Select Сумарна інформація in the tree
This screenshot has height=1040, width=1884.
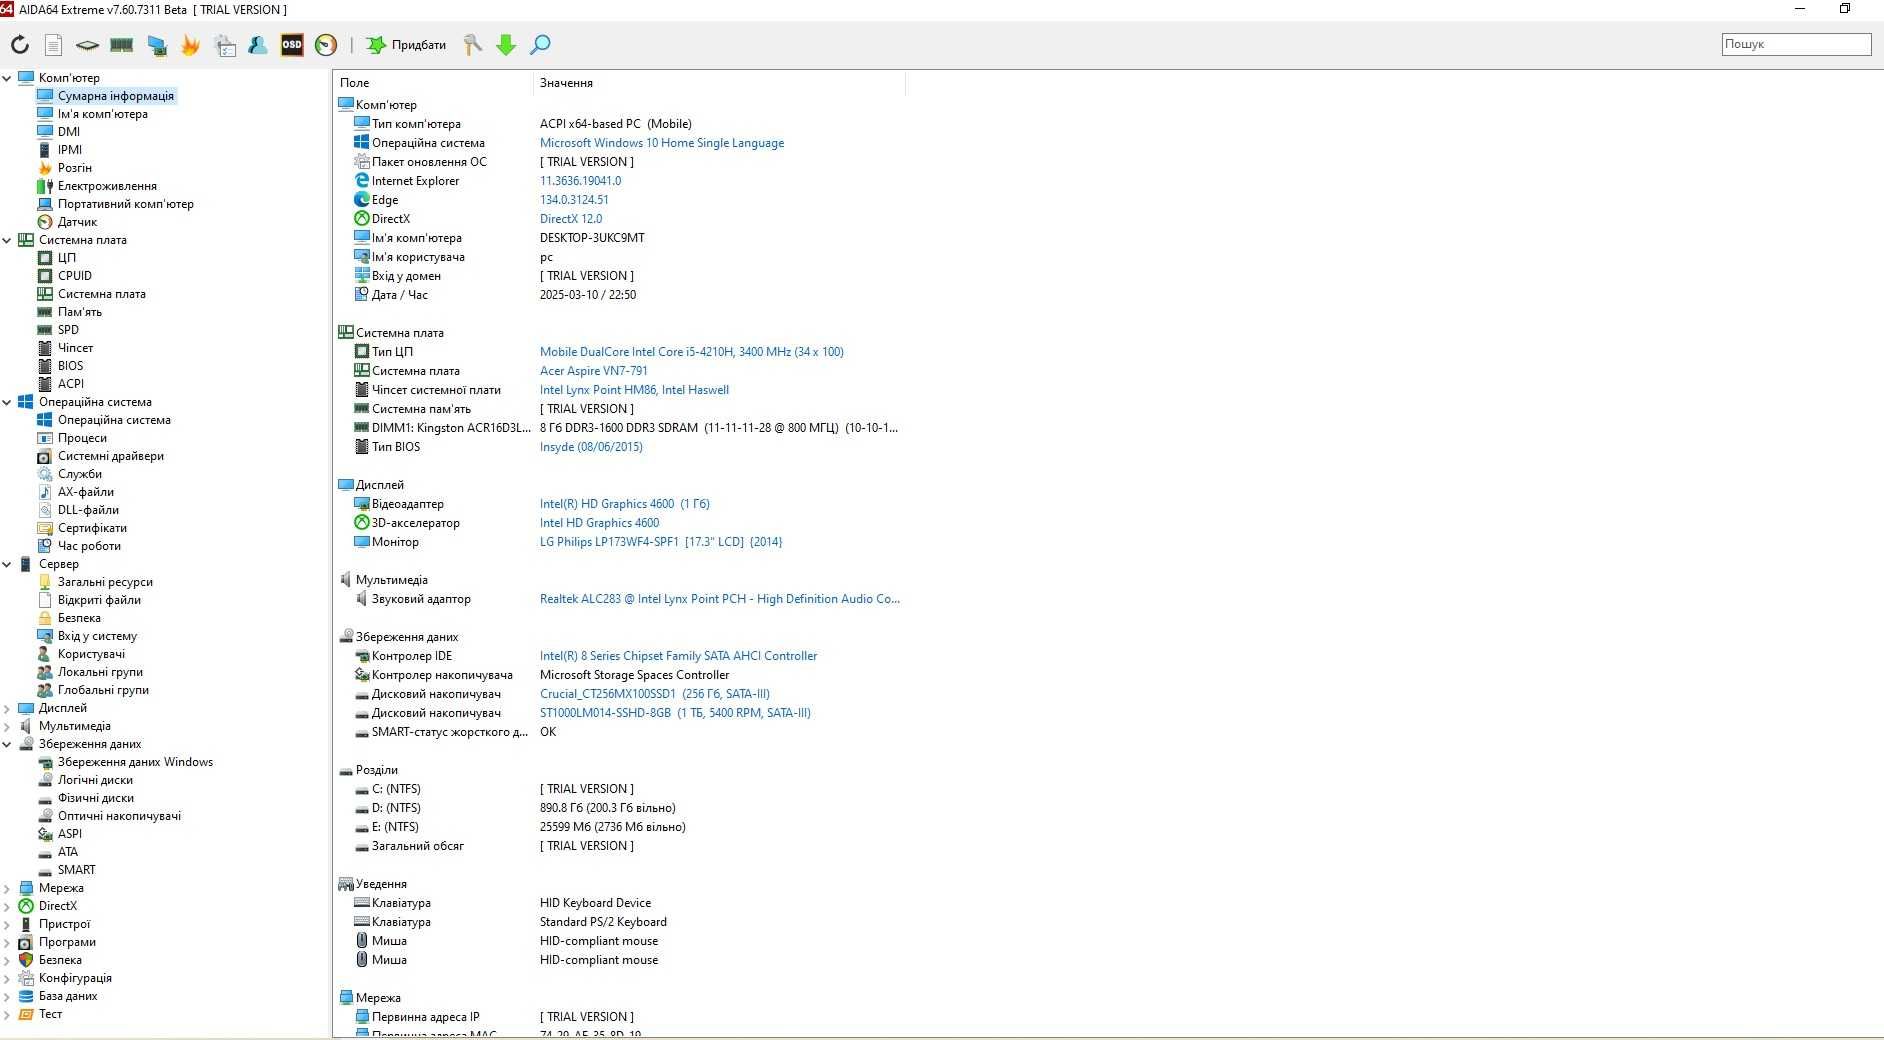pyautogui.click(x=115, y=96)
